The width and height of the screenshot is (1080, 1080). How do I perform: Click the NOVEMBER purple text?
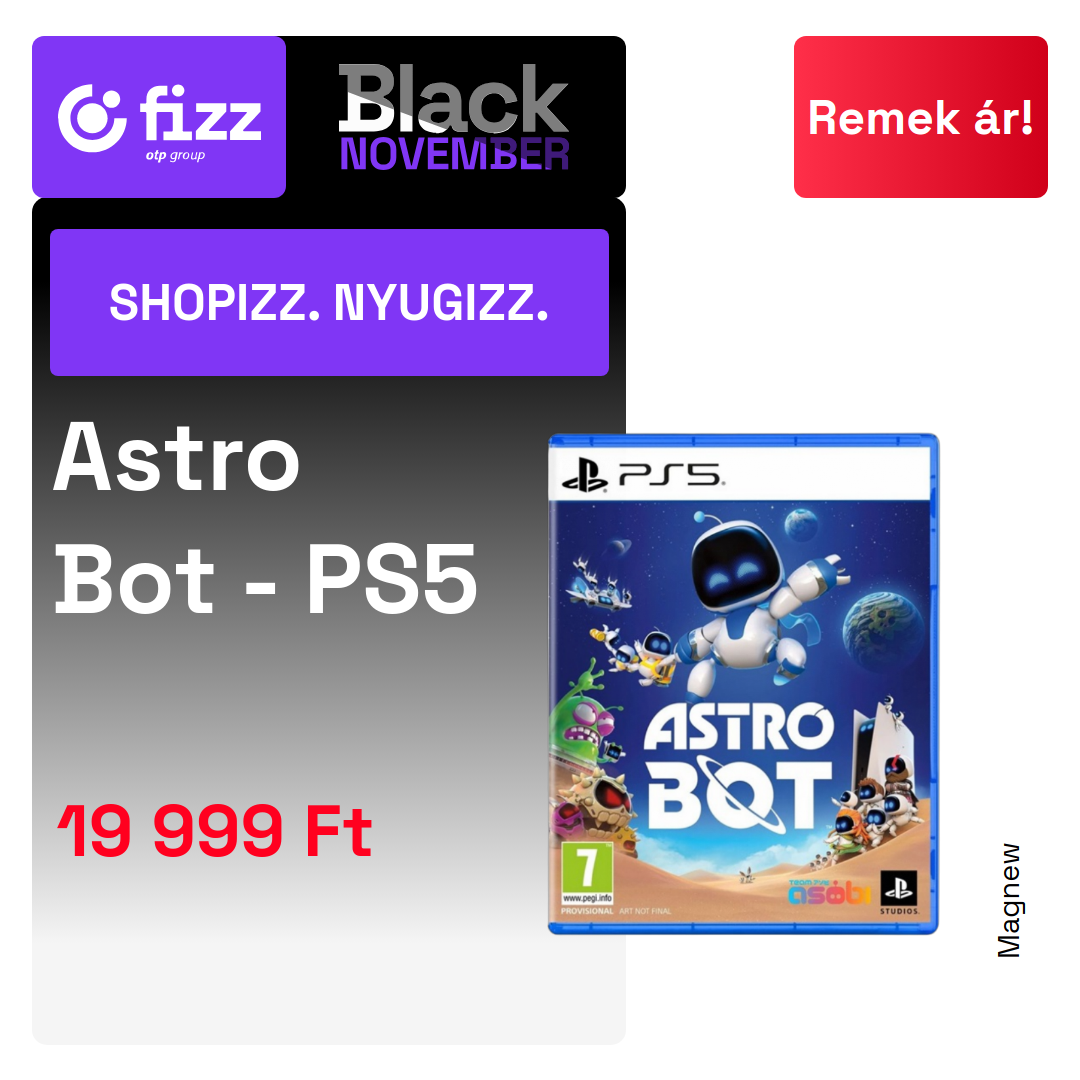[455, 154]
